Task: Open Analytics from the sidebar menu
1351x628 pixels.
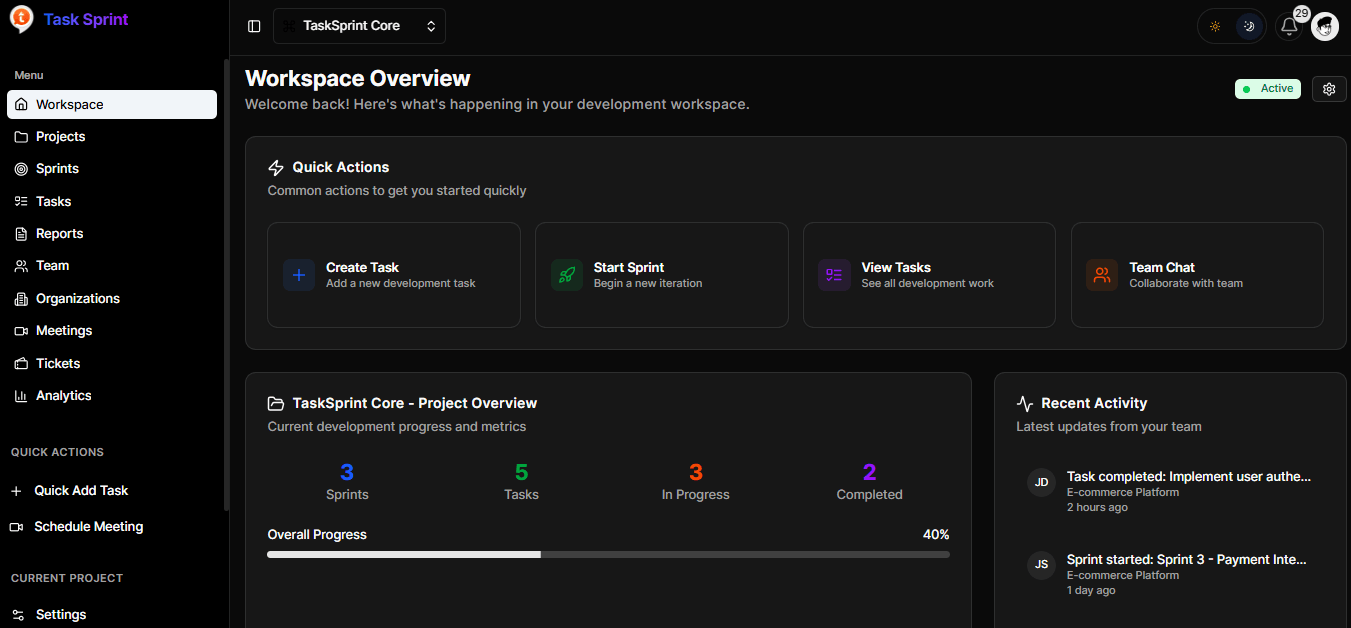Action: pos(63,396)
